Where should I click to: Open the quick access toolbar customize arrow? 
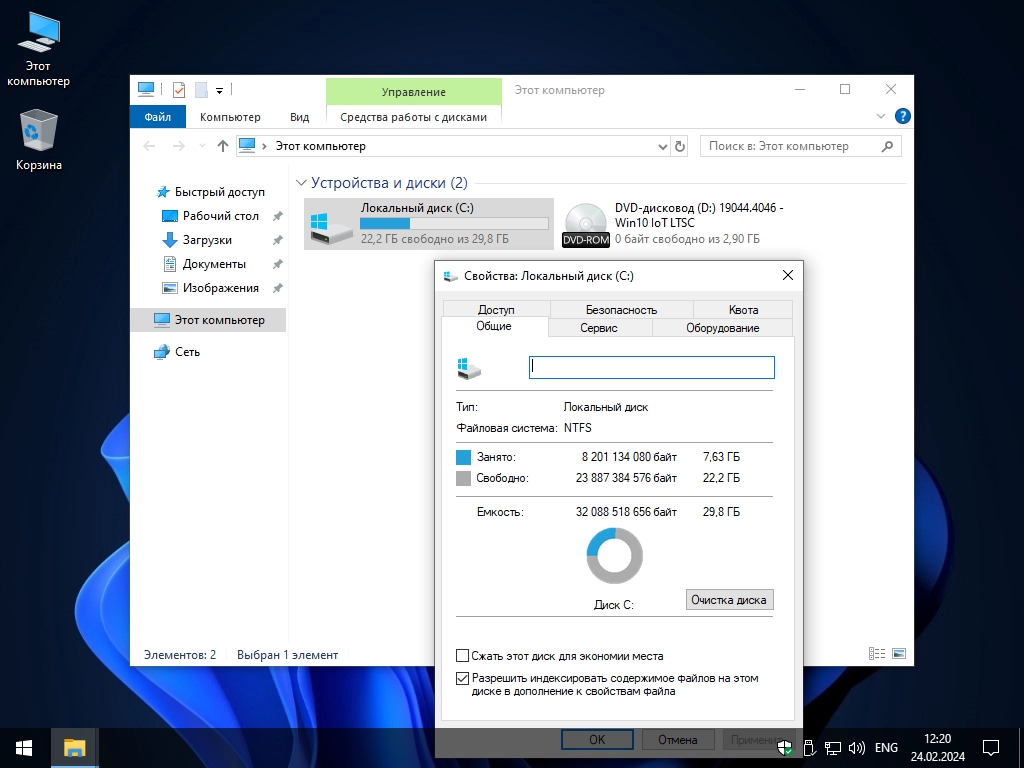click(219, 90)
